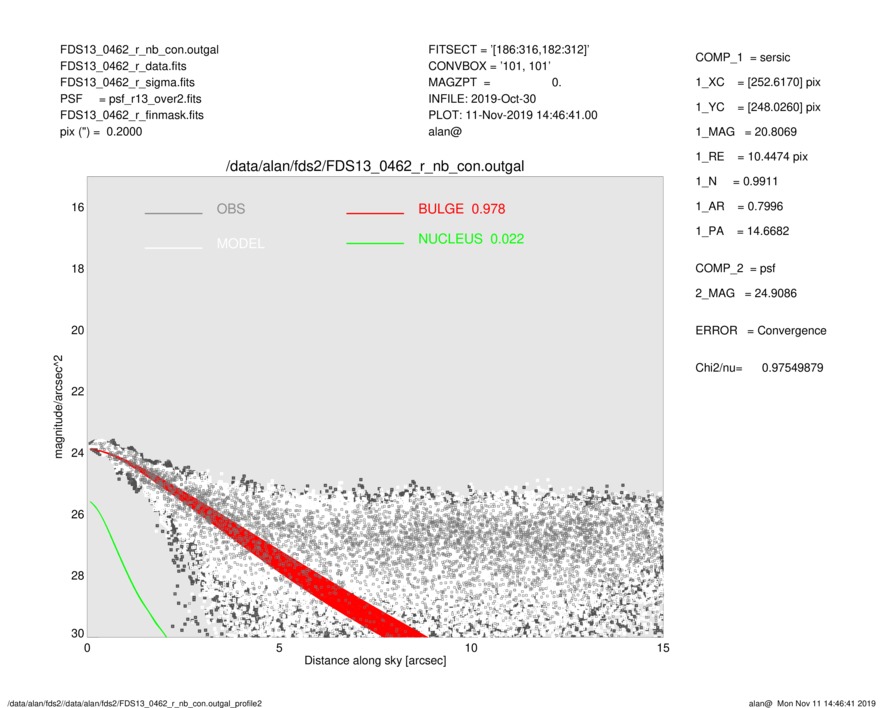Click the MAGZPT = 0. line
Viewport: 885px width, 708px height.
494,82
